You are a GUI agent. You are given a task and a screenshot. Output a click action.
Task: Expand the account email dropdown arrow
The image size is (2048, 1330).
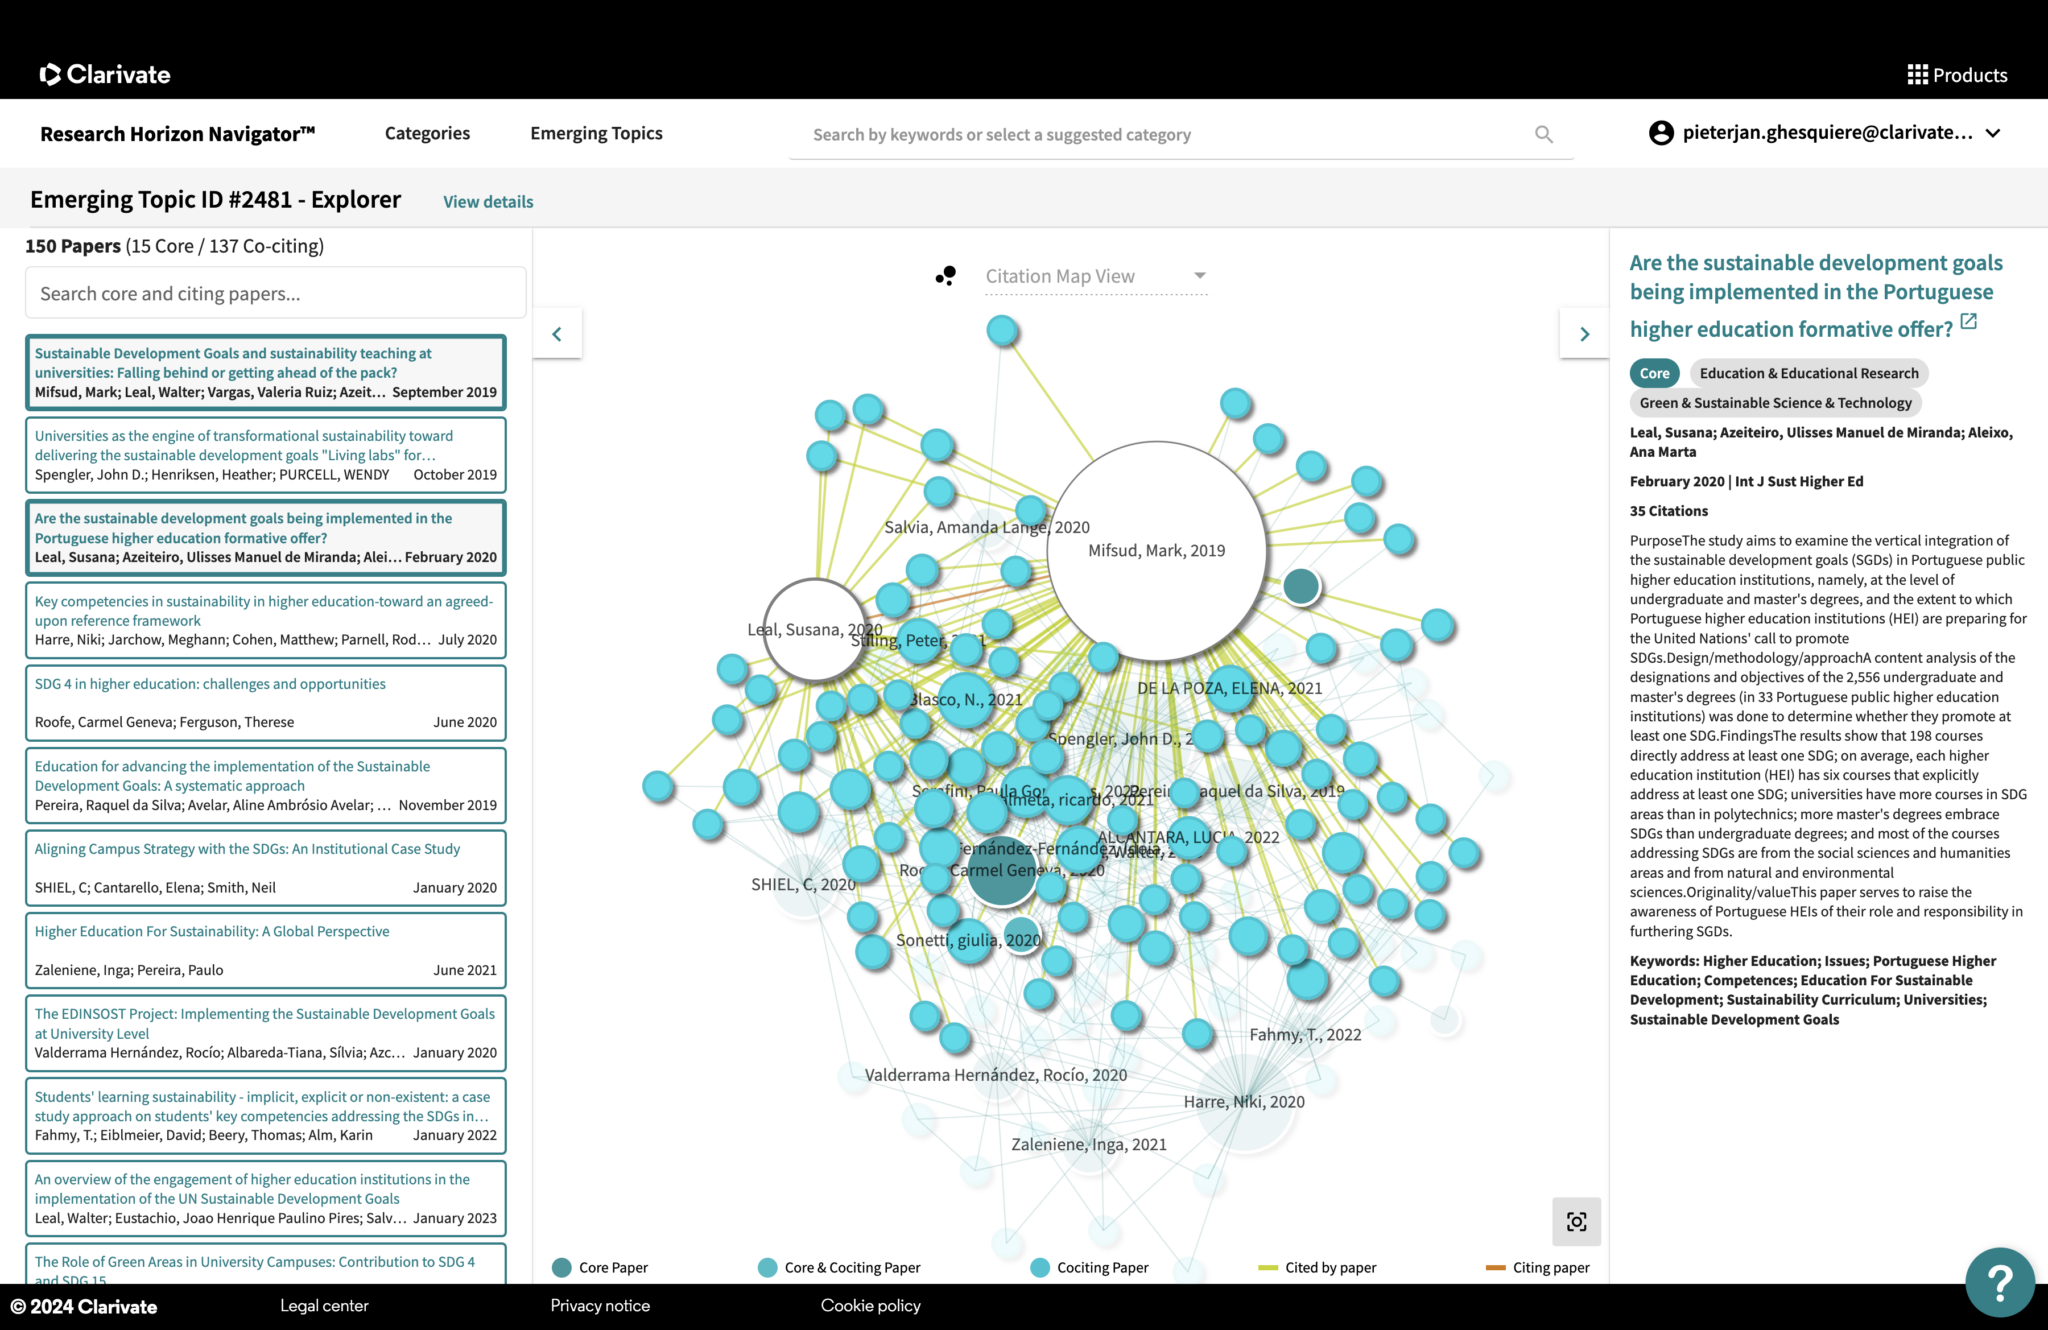(x=1993, y=133)
